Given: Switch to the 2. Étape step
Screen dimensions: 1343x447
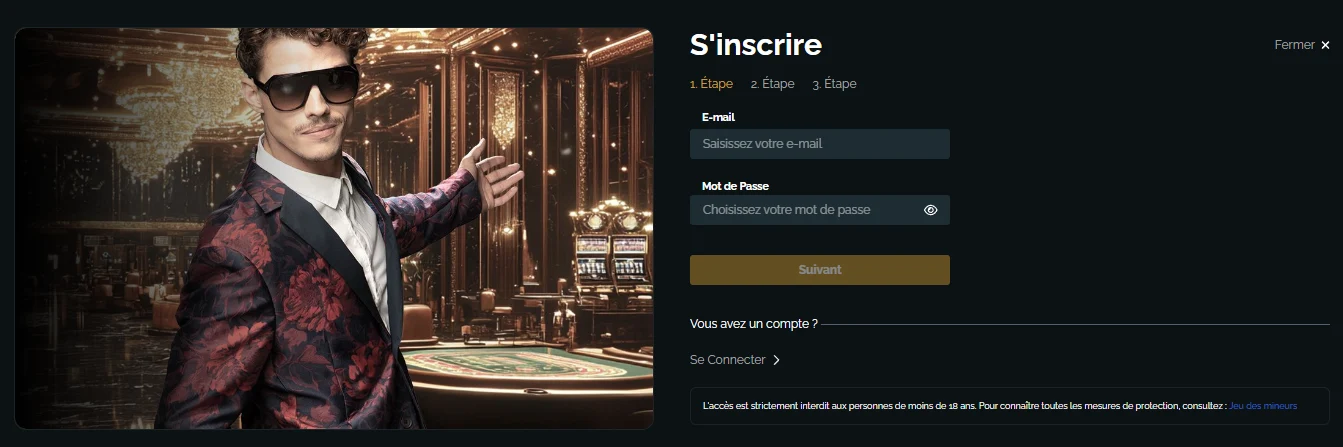Looking at the screenshot, I should tap(772, 84).
